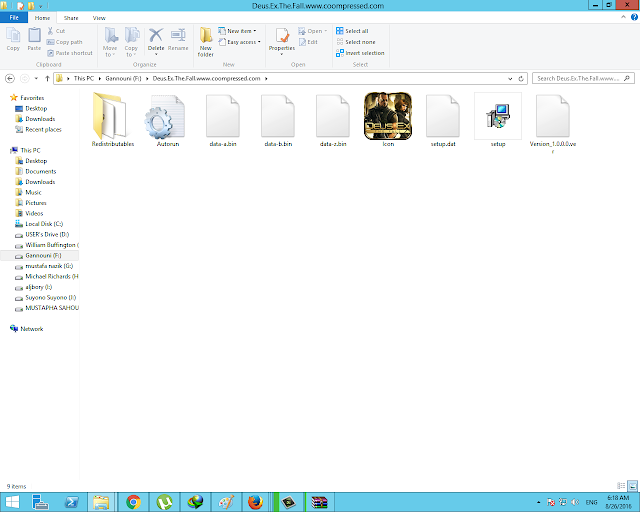Viewport: 640px width, 512px height.
Task: Click the Copy icon in Clipboard group
Action: click(13, 39)
